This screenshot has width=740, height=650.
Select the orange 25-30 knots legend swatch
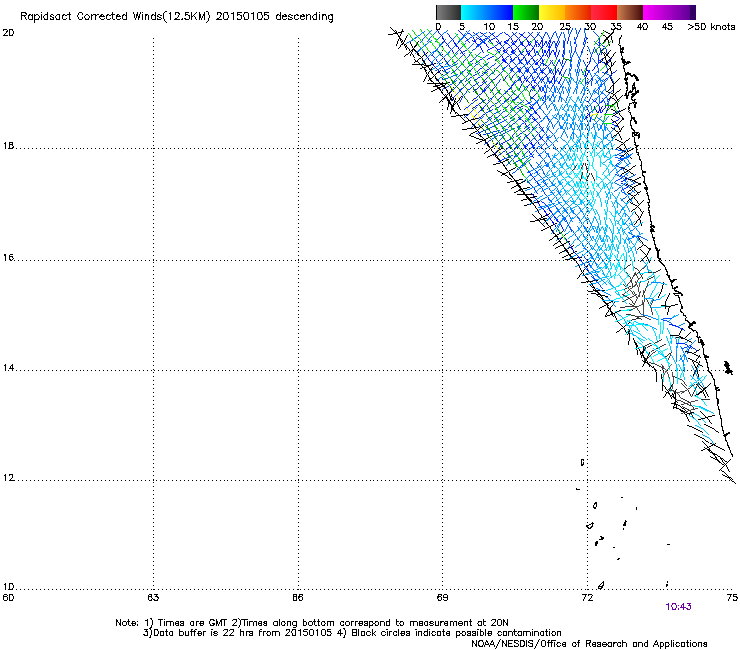pos(578,12)
